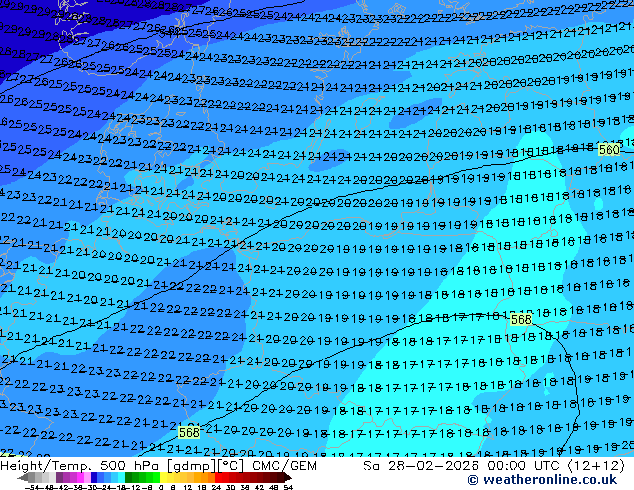Click the cyan swatch in color legend

pyautogui.click(x=121, y=477)
